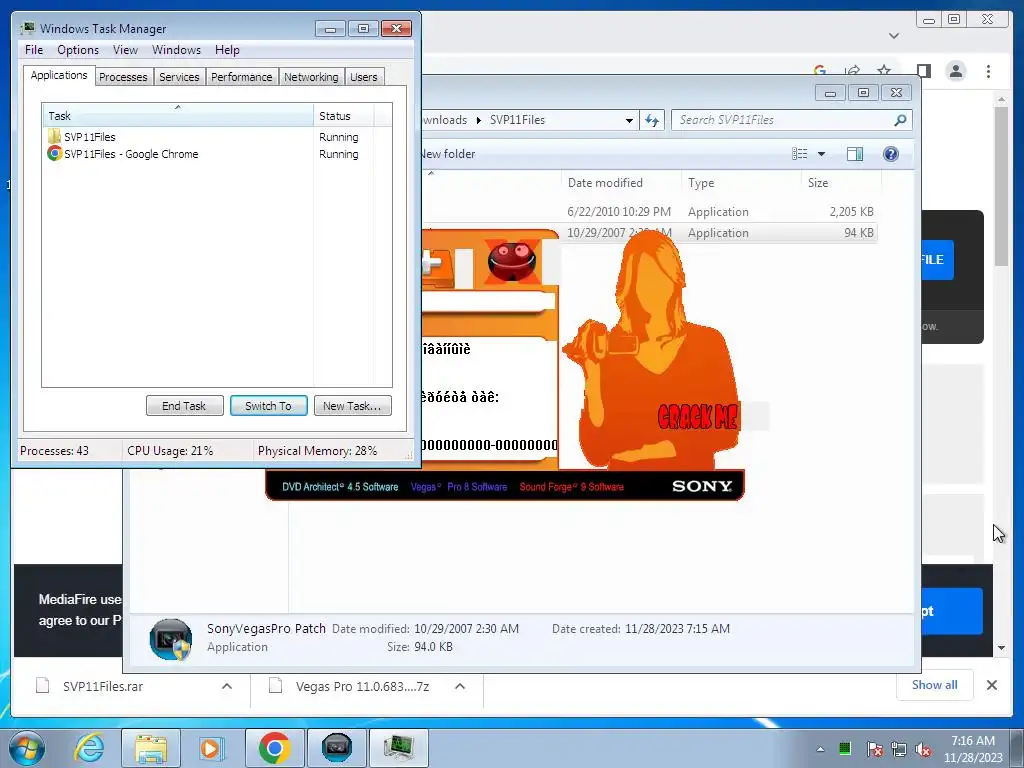Click Show all downloads

pos(935,685)
